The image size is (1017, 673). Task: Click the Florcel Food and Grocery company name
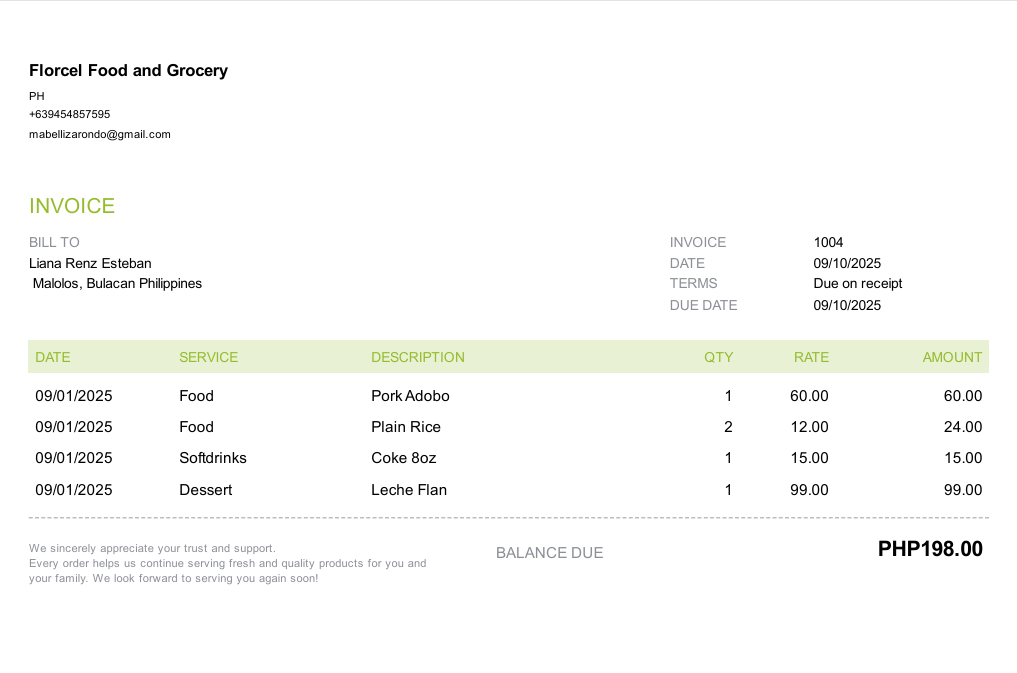pyautogui.click(x=128, y=71)
